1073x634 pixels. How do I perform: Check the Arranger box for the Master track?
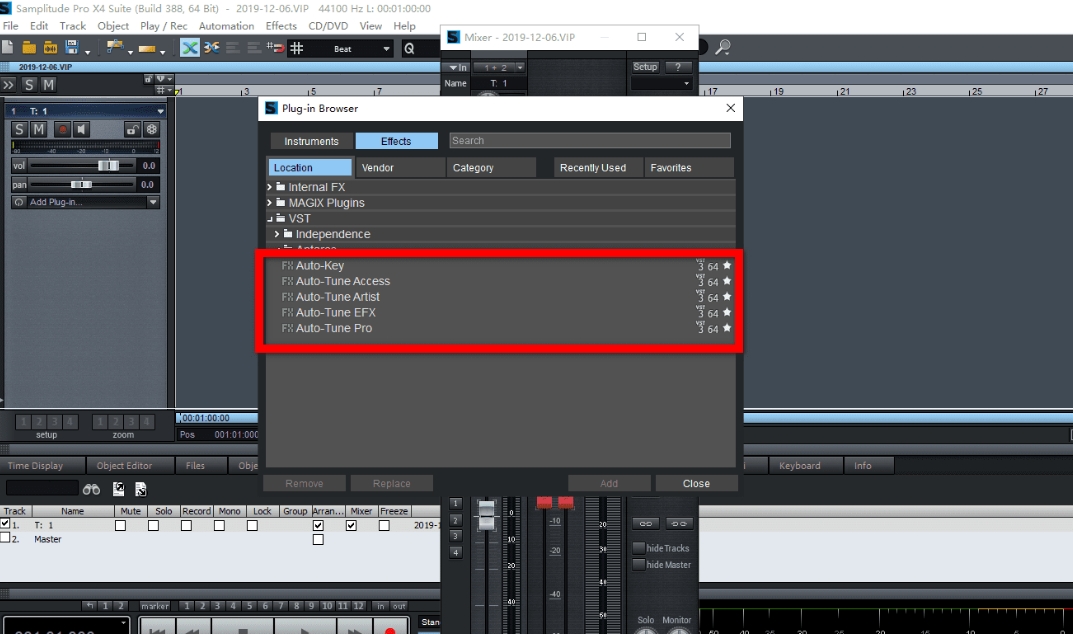318,540
